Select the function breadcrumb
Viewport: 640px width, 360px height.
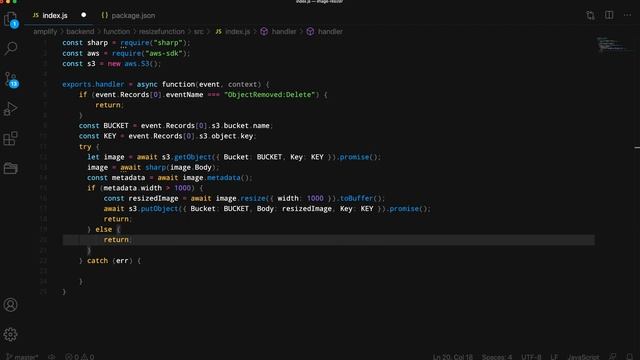[x=116, y=31]
